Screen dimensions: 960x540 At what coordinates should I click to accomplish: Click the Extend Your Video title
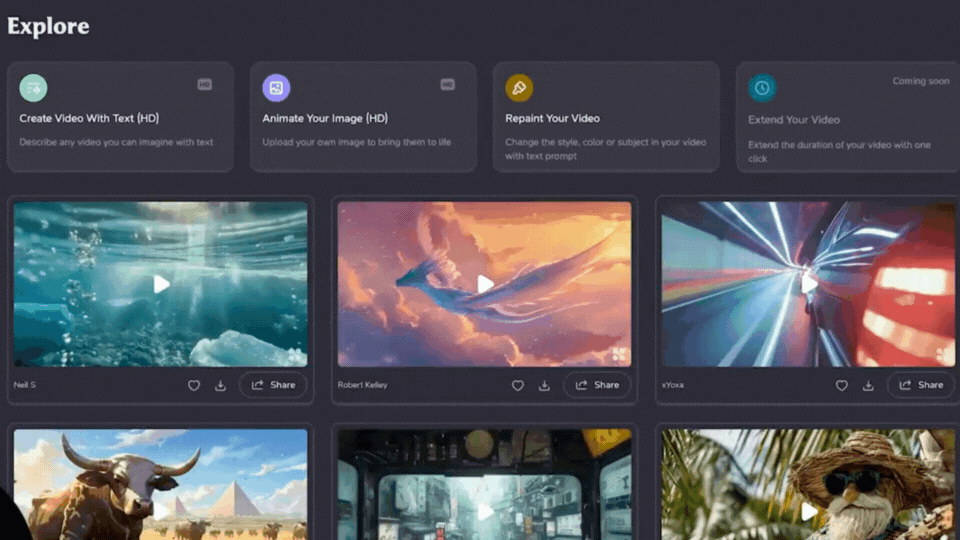(793, 120)
